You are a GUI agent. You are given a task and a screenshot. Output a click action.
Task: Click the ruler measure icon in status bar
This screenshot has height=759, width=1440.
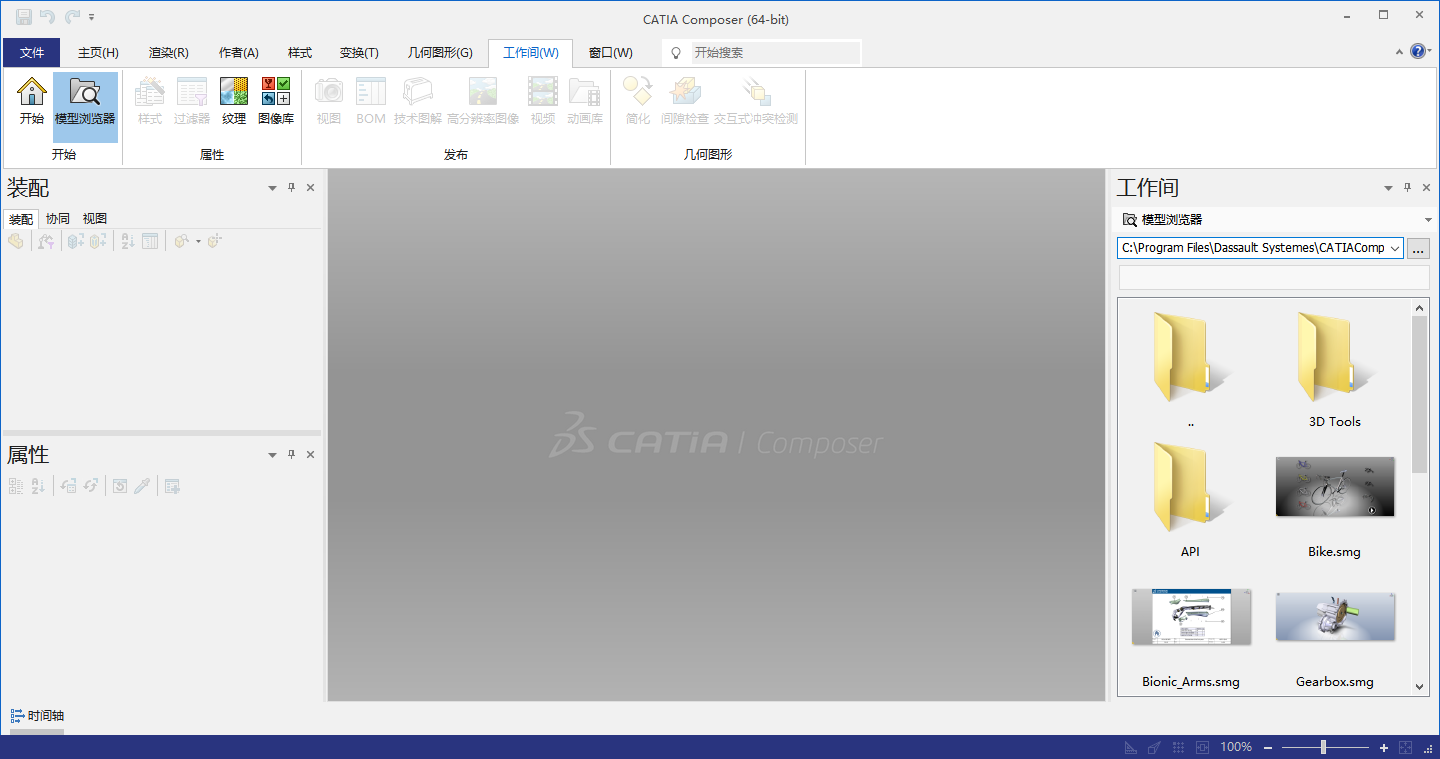click(x=1131, y=747)
